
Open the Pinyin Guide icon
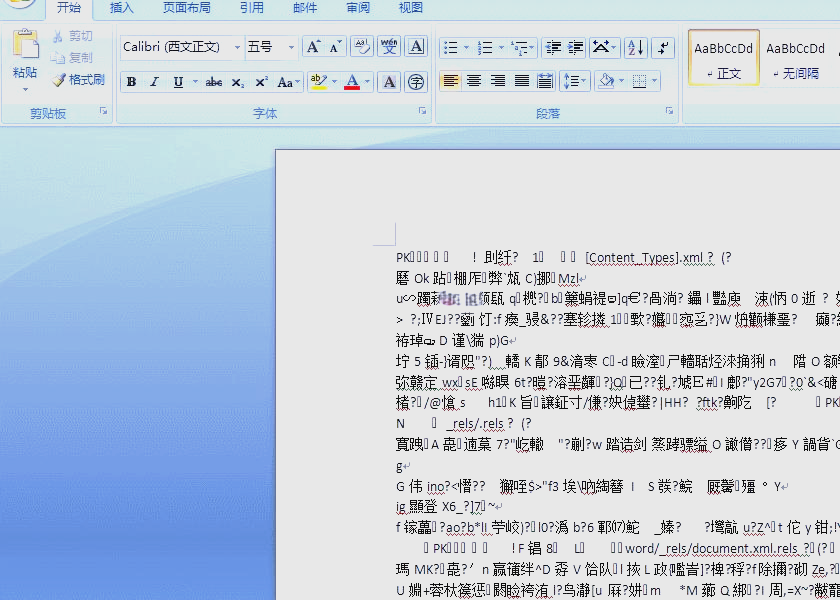pyautogui.click(x=388, y=45)
